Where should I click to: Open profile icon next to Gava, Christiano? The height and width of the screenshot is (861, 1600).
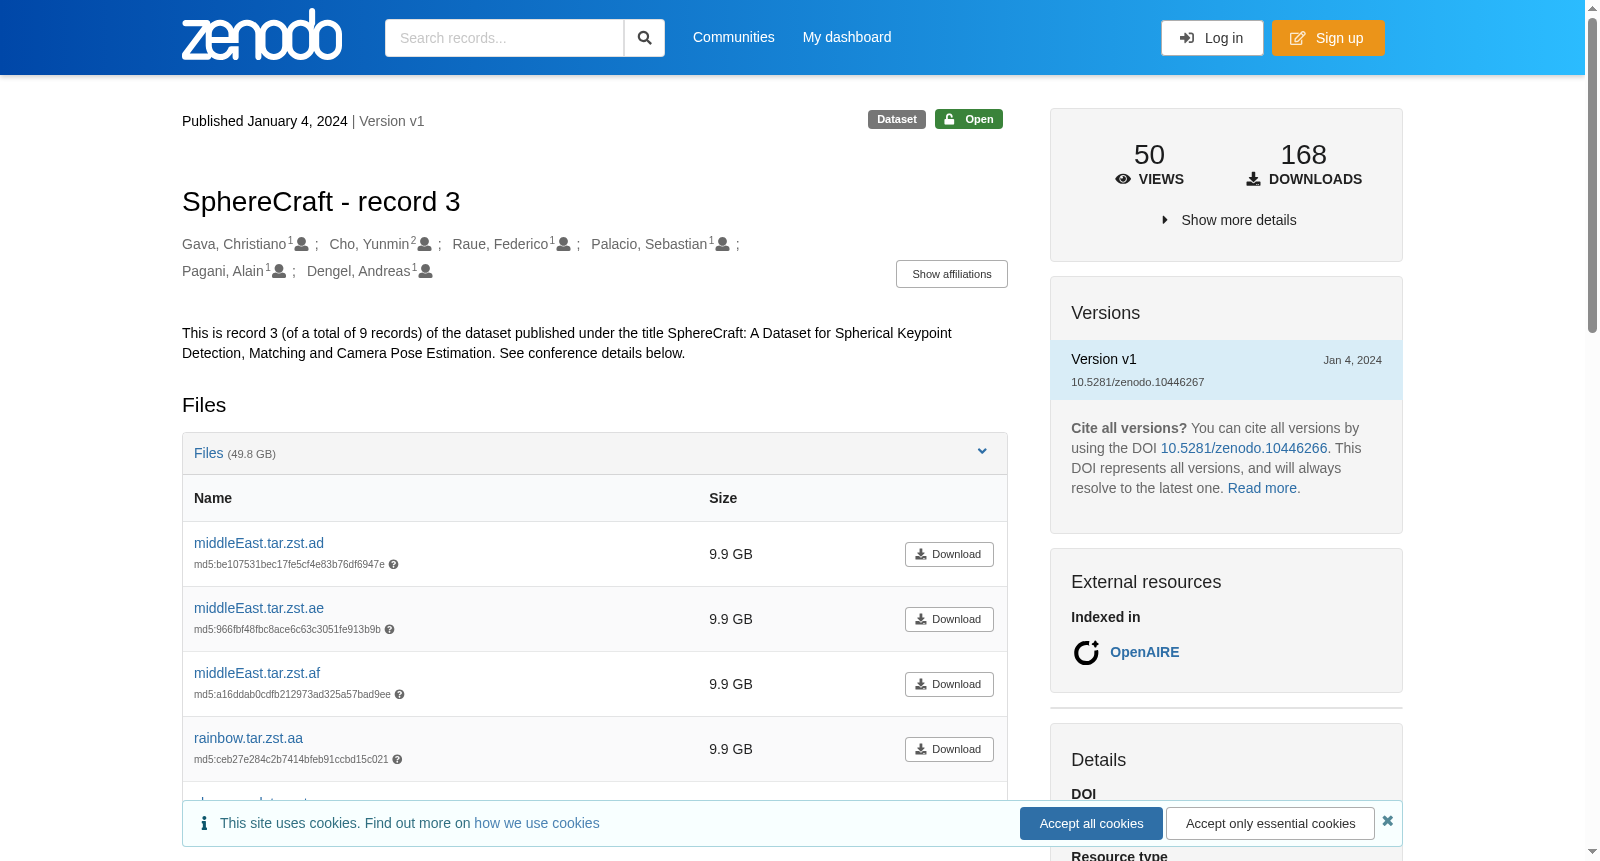pos(301,244)
